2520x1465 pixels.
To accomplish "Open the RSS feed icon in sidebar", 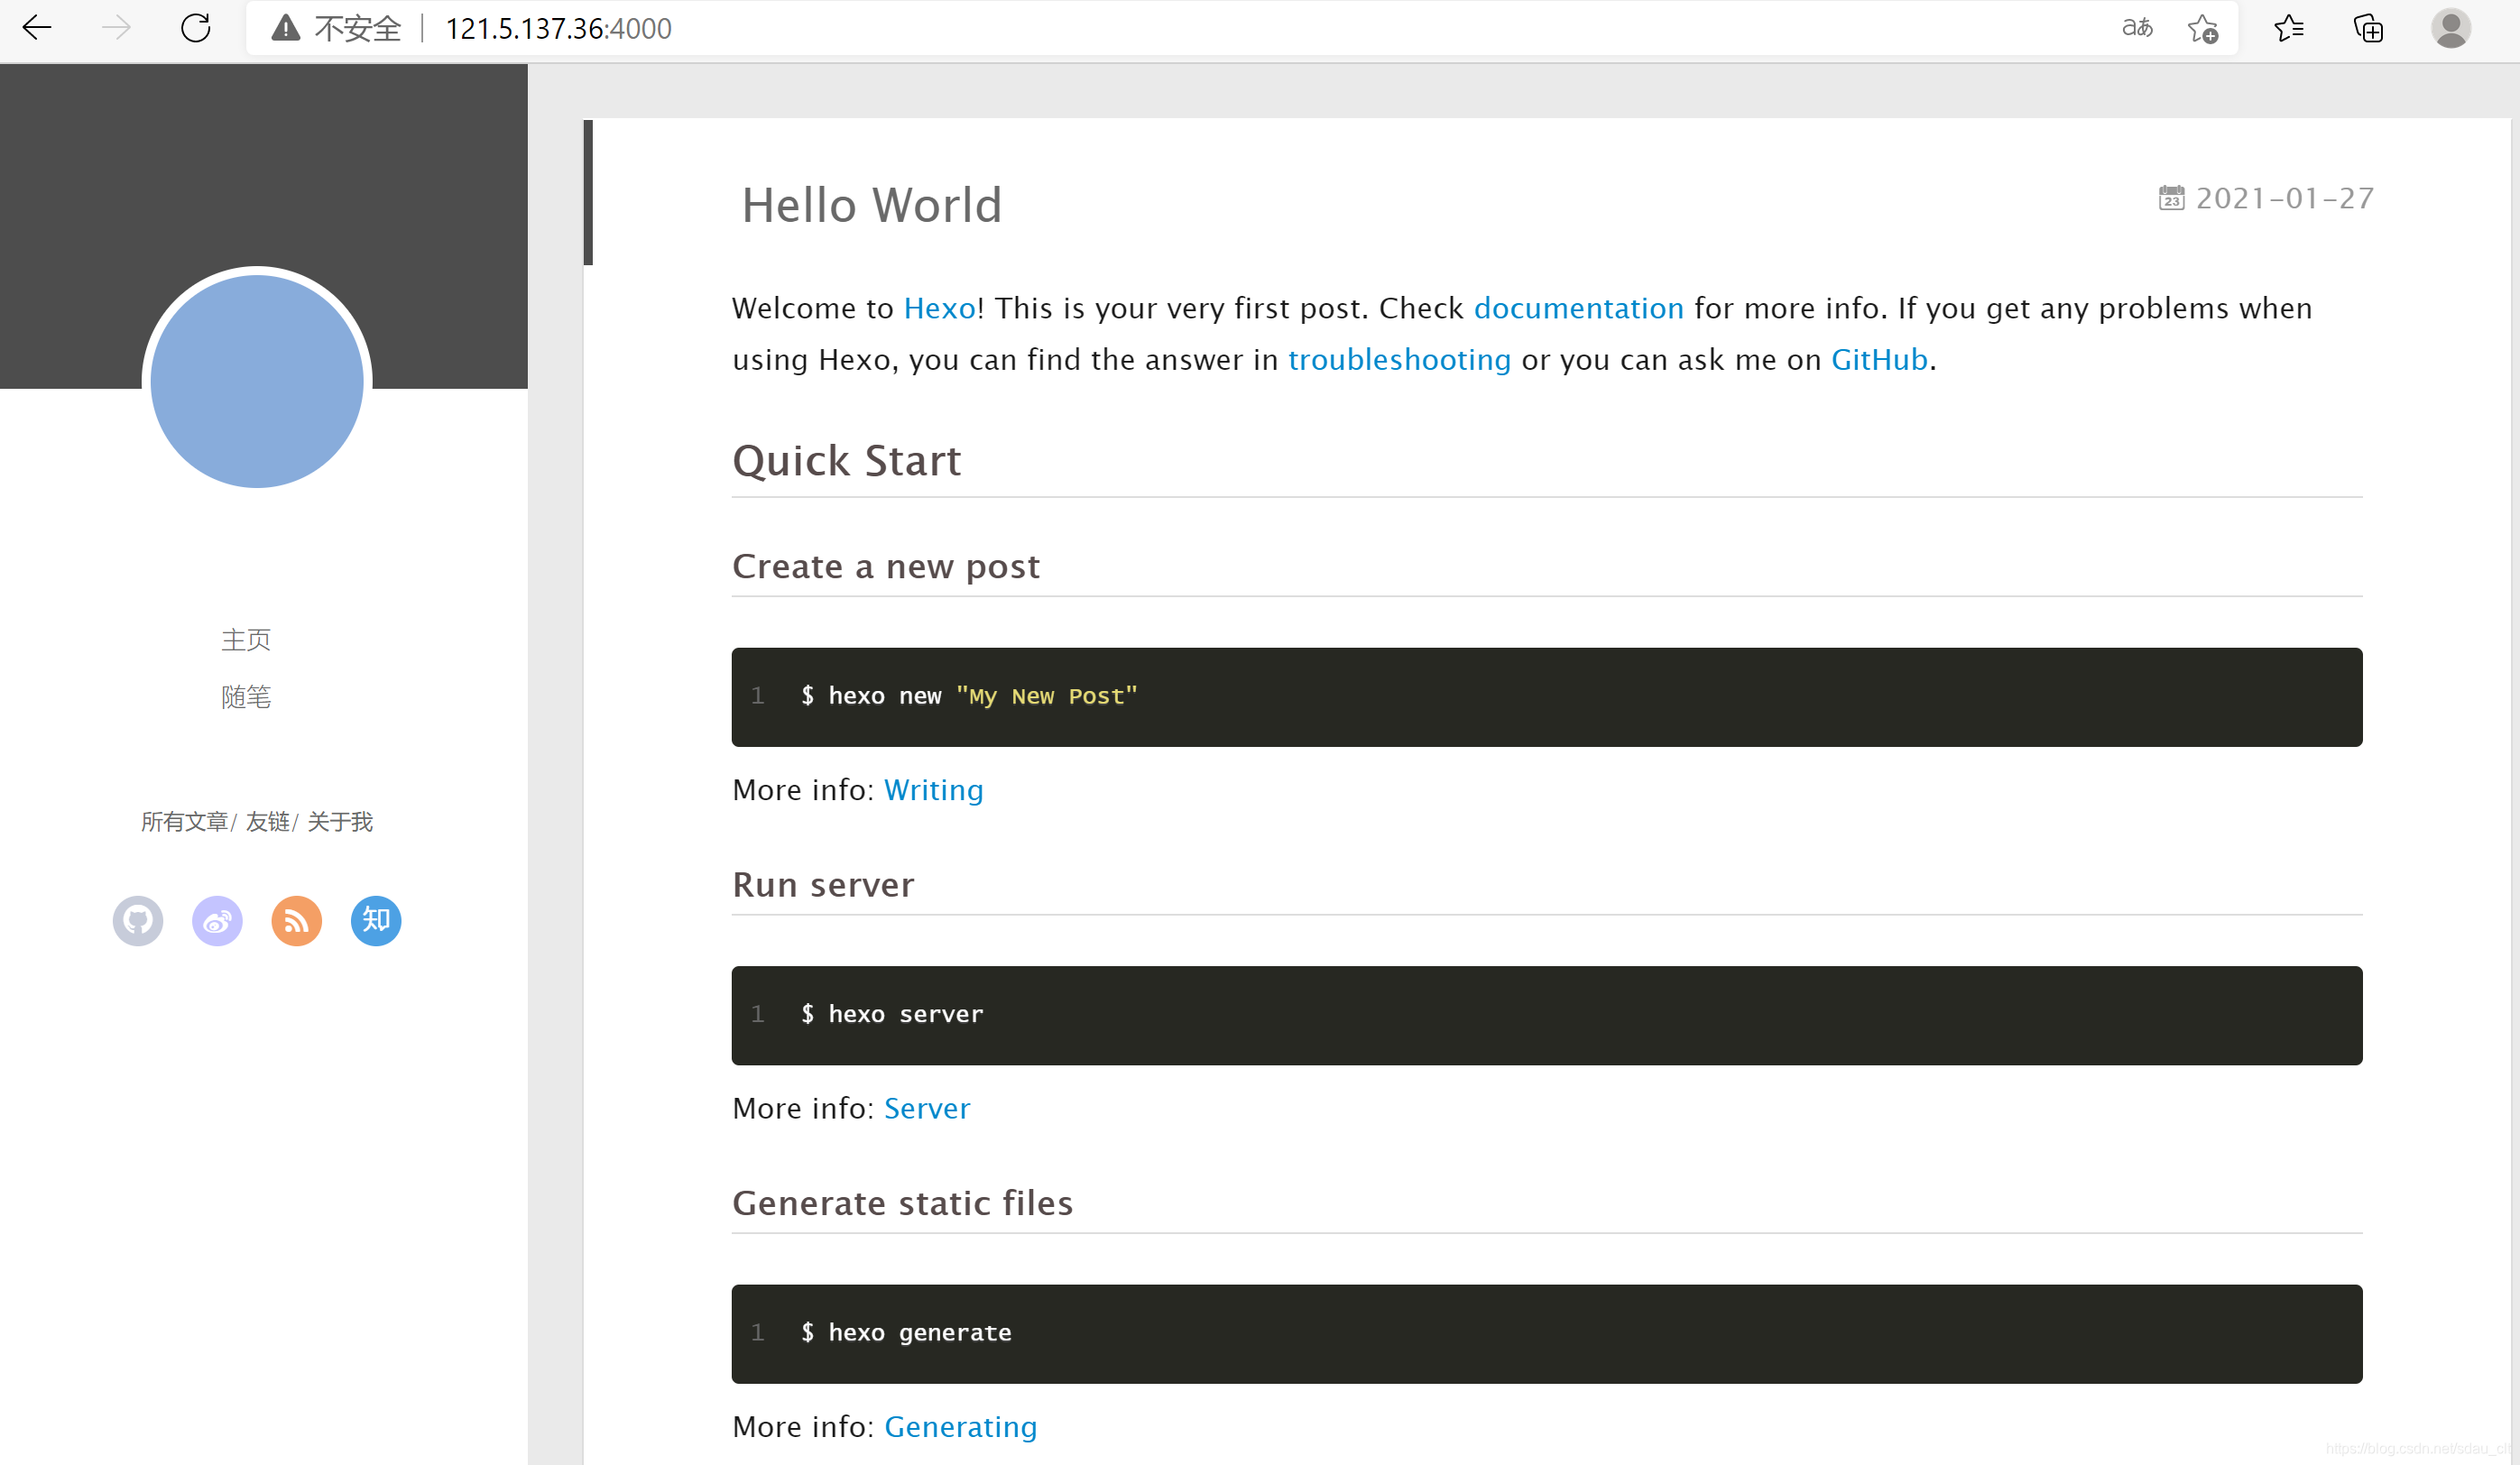I will pos(297,920).
